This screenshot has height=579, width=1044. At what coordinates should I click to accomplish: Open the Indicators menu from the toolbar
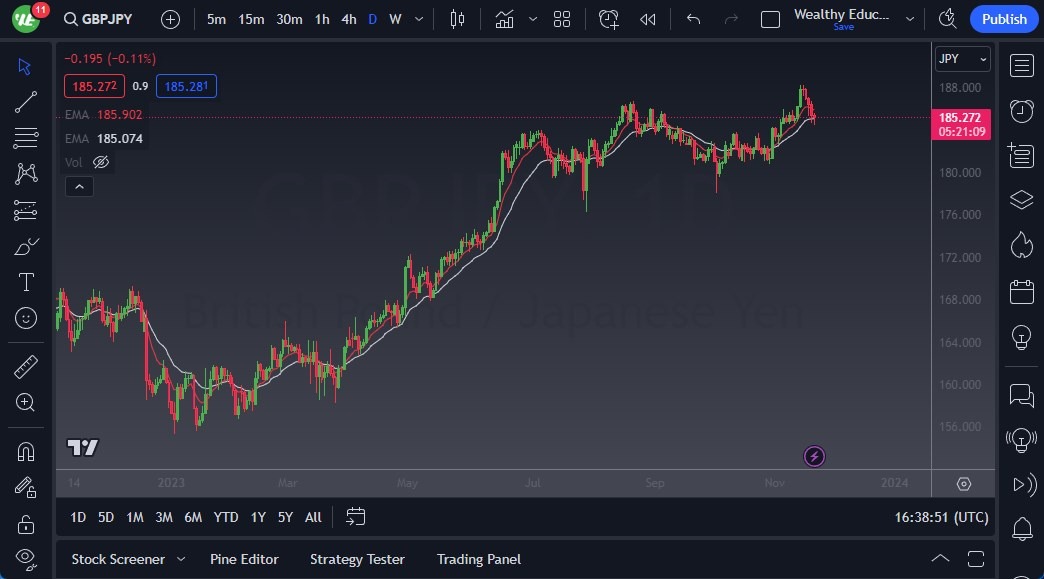504,18
